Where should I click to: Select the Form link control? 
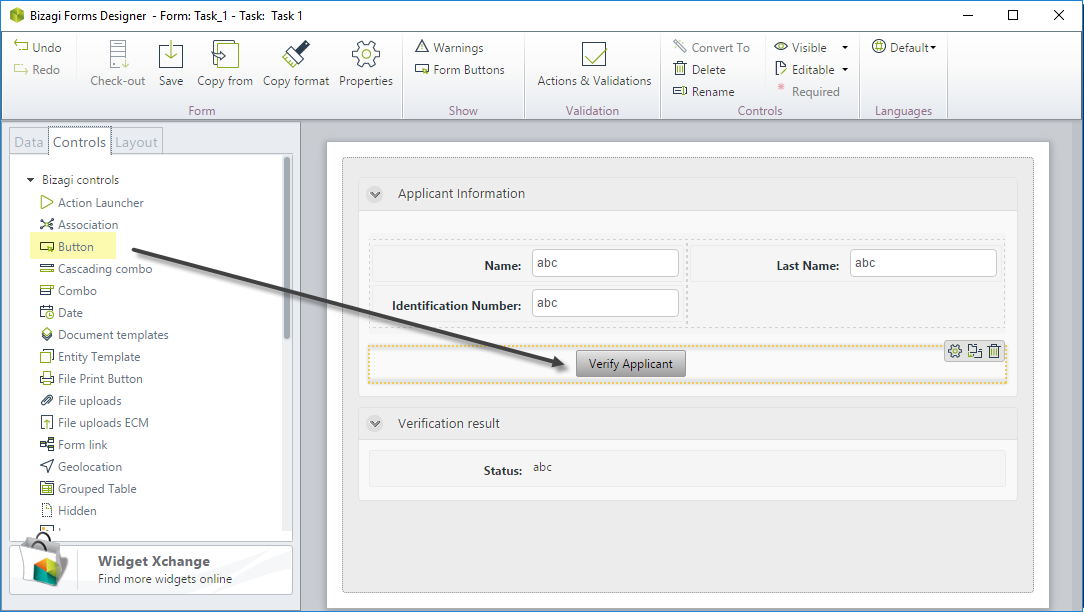click(x=73, y=445)
